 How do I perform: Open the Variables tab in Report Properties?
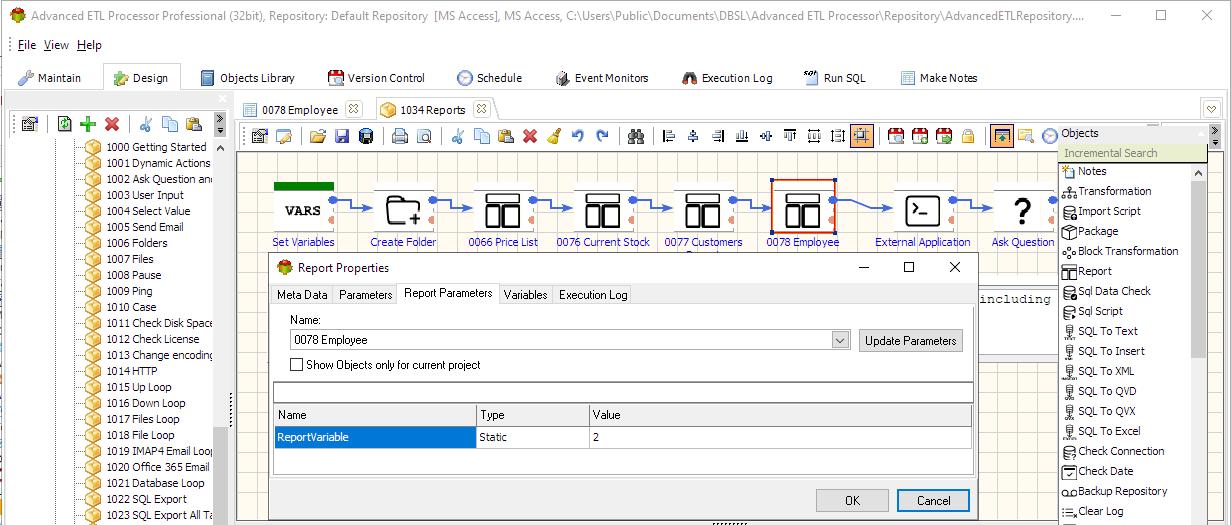pos(525,295)
